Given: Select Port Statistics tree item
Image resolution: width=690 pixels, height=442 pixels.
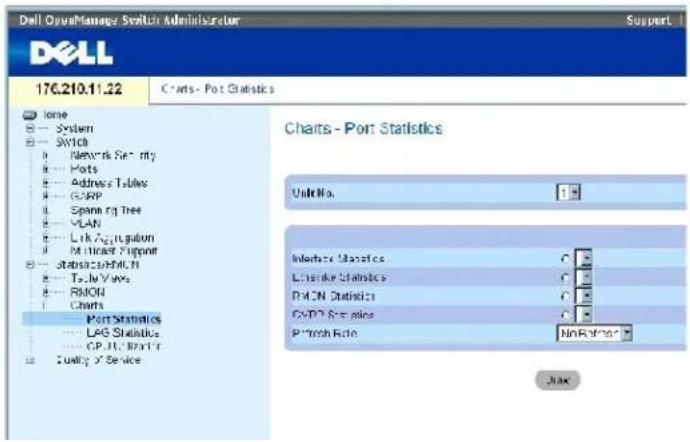Looking at the screenshot, I should point(124,319).
